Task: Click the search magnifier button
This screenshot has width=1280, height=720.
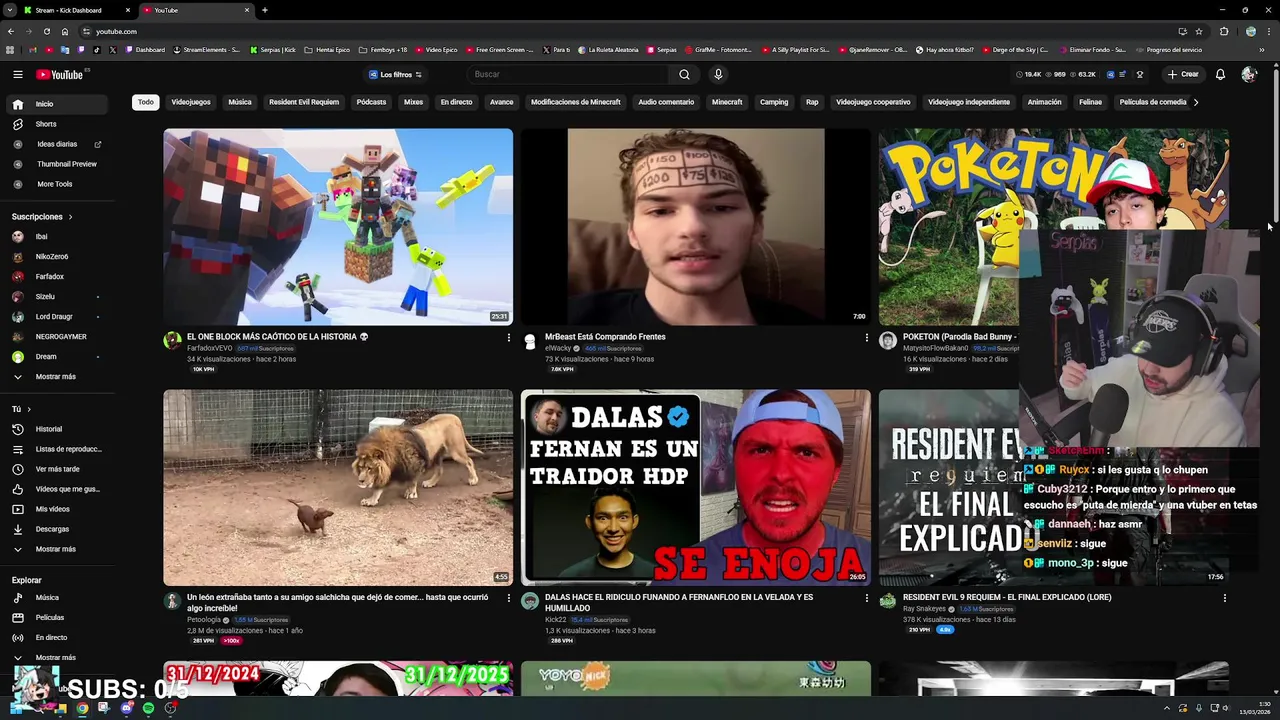Action: pos(684,74)
